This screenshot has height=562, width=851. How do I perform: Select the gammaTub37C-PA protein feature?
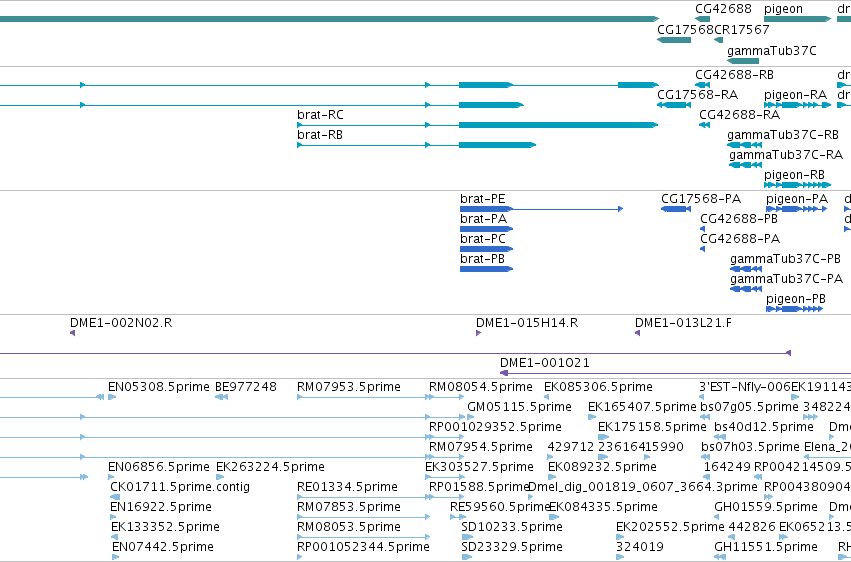[x=746, y=289]
